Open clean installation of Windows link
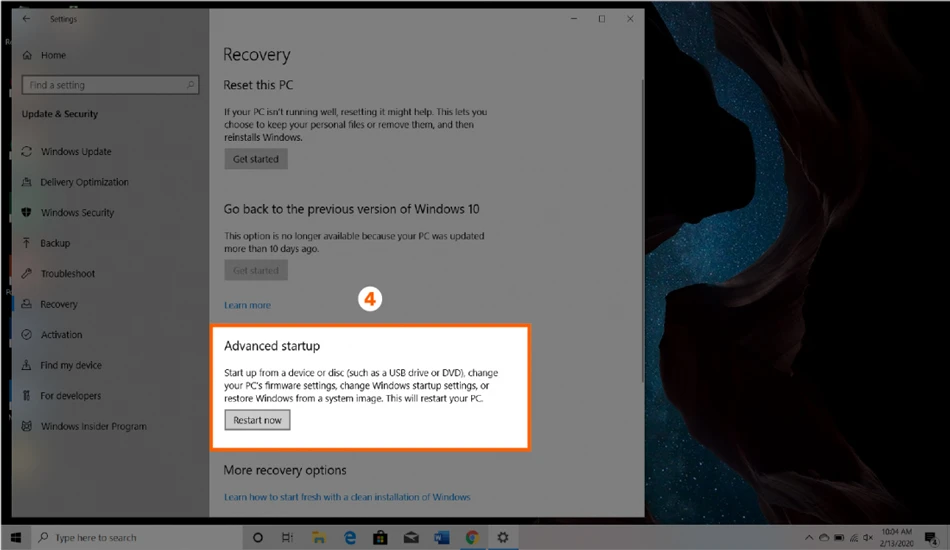The width and height of the screenshot is (950, 550). [347, 497]
